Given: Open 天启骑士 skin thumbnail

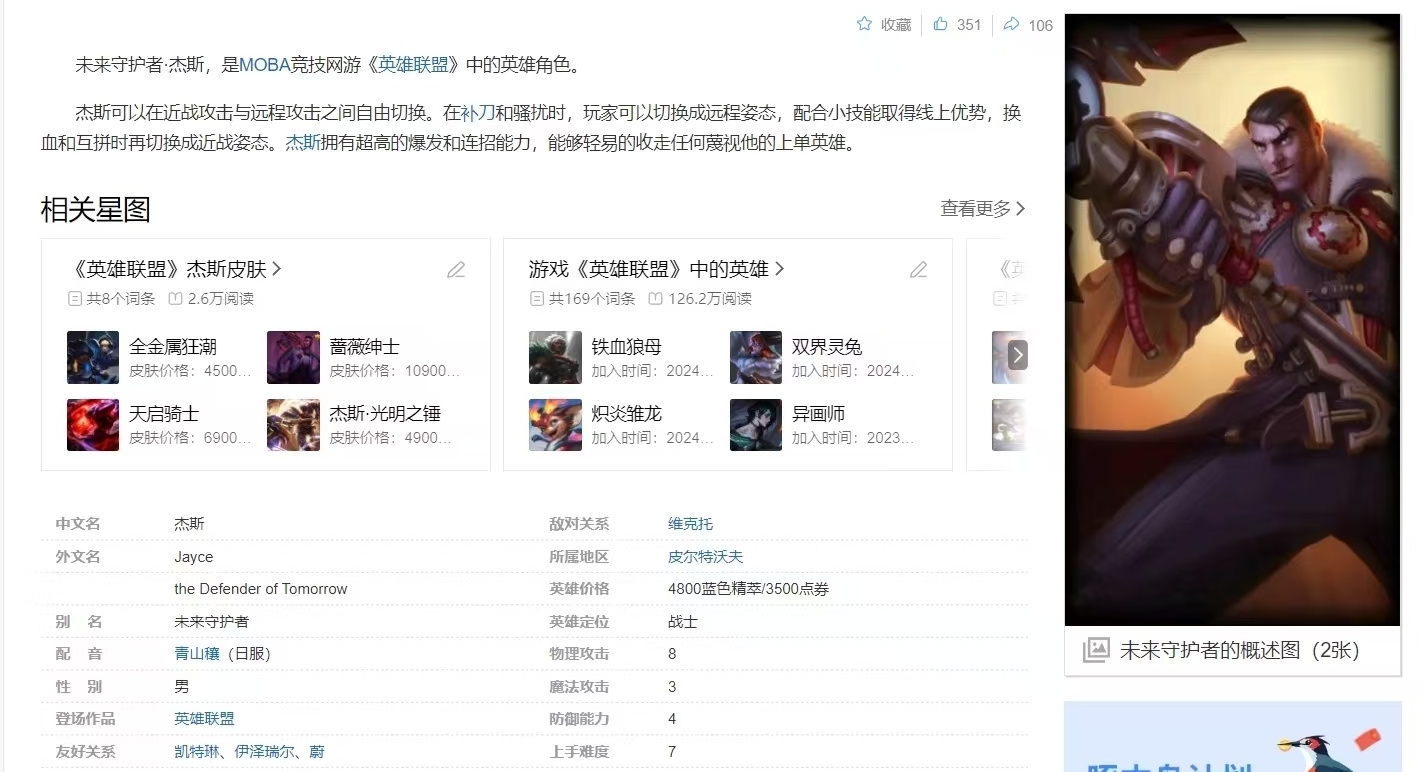Looking at the screenshot, I should coord(93,424).
